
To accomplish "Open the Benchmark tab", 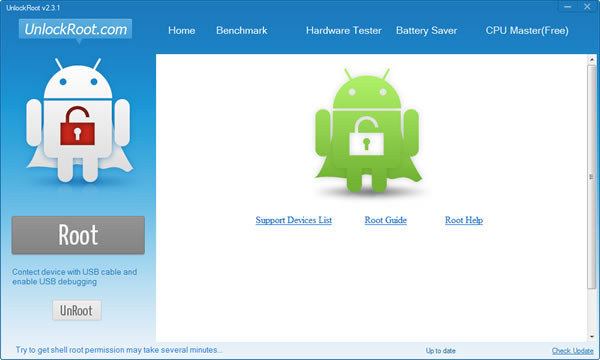I will [x=241, y=31].
